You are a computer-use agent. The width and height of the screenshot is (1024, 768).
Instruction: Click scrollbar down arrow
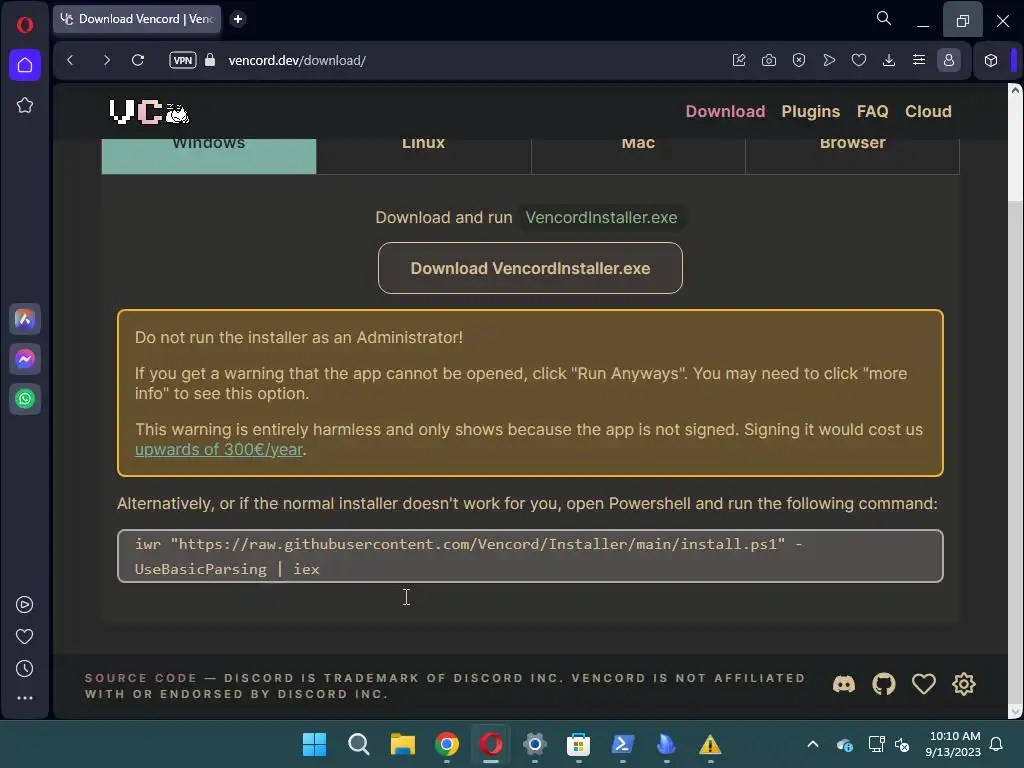[1015, 711]
